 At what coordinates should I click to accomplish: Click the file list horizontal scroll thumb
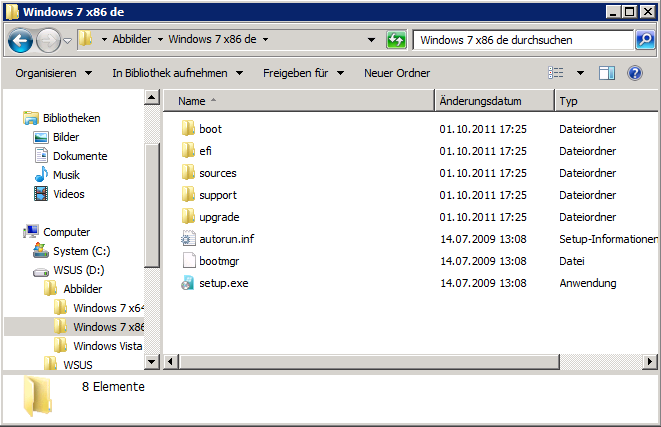(x=369, y=362)
